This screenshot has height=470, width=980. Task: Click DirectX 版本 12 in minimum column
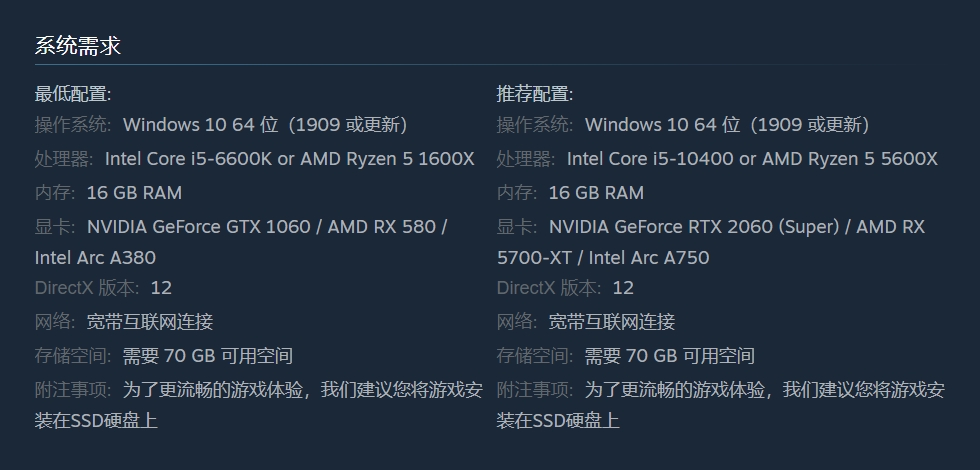pyautogui.click(x=103, y=288)
